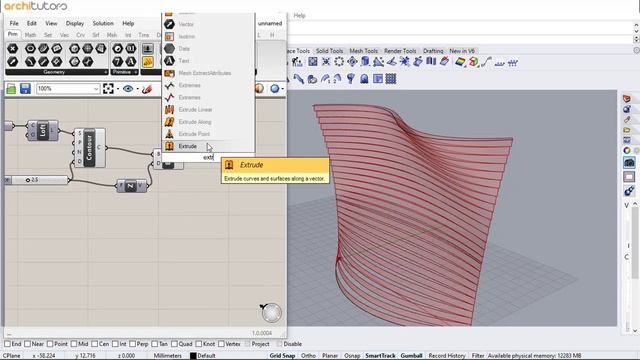Screen dimensions: 640x360
Task: Toggle the eye preview icon in canvas toolbar
Action: pos(128,89)
